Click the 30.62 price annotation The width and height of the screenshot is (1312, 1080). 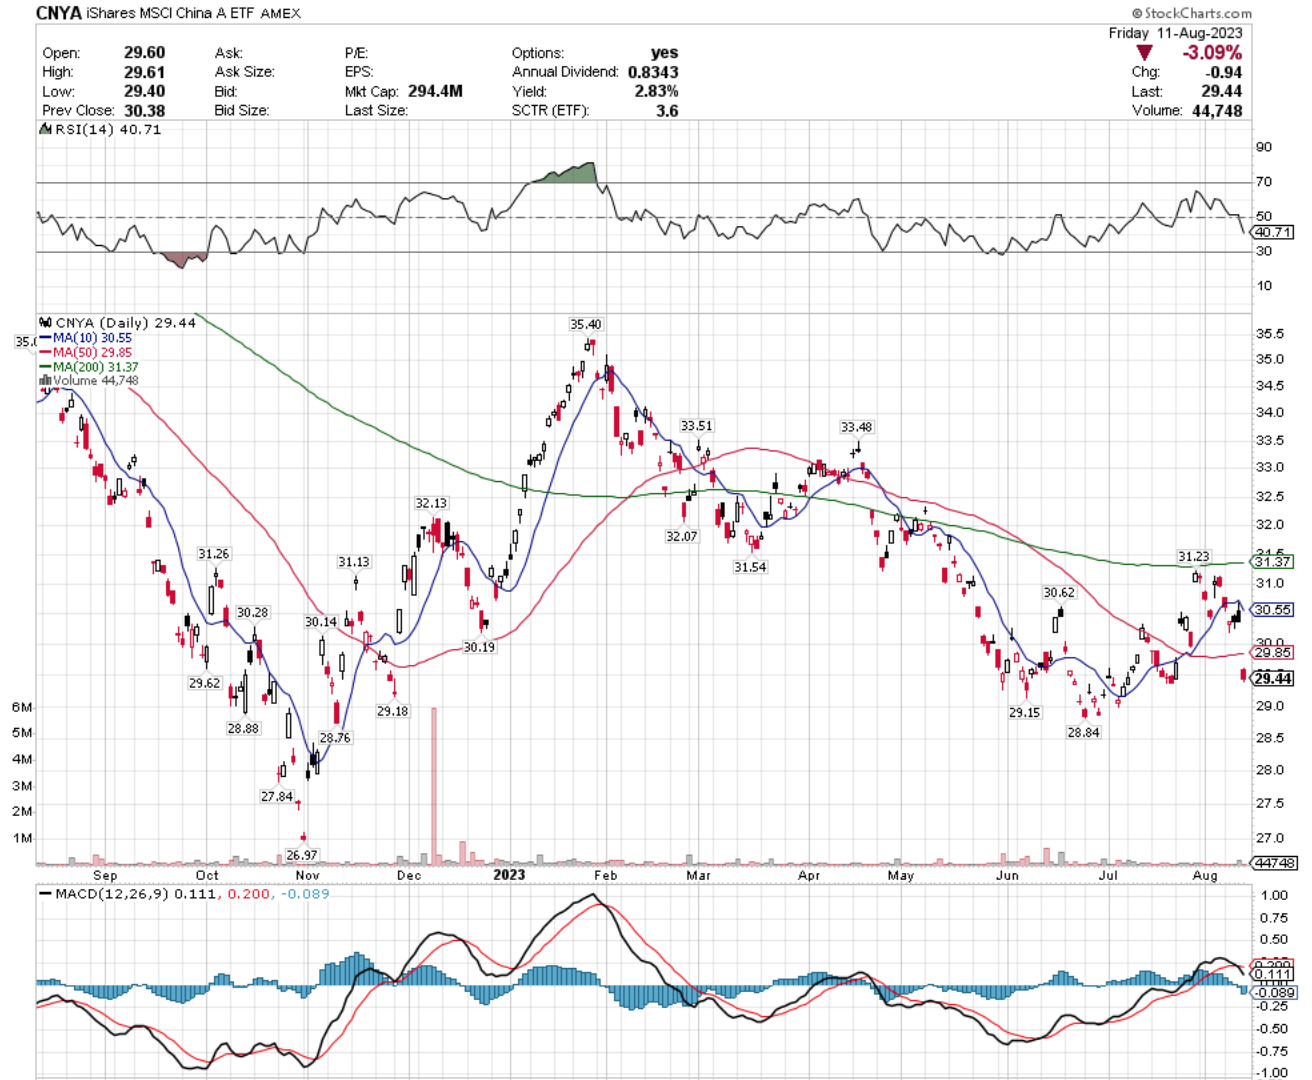tap(1059, 592)
